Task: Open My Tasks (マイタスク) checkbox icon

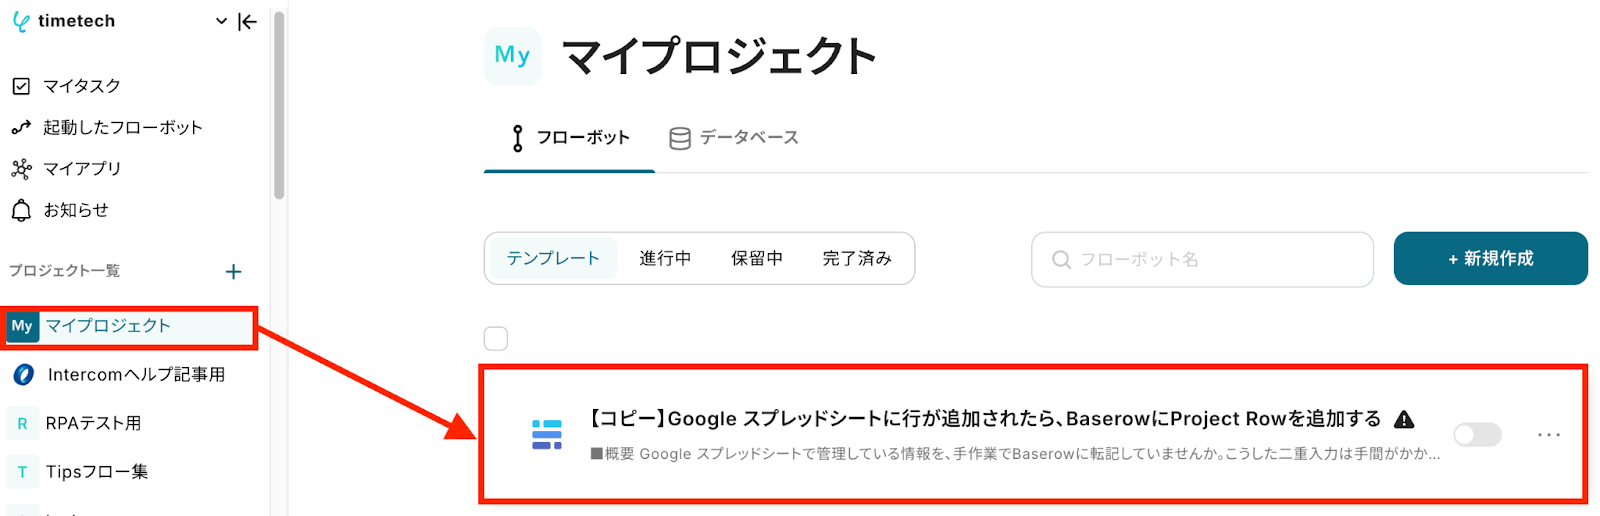Action: [21, 86]
